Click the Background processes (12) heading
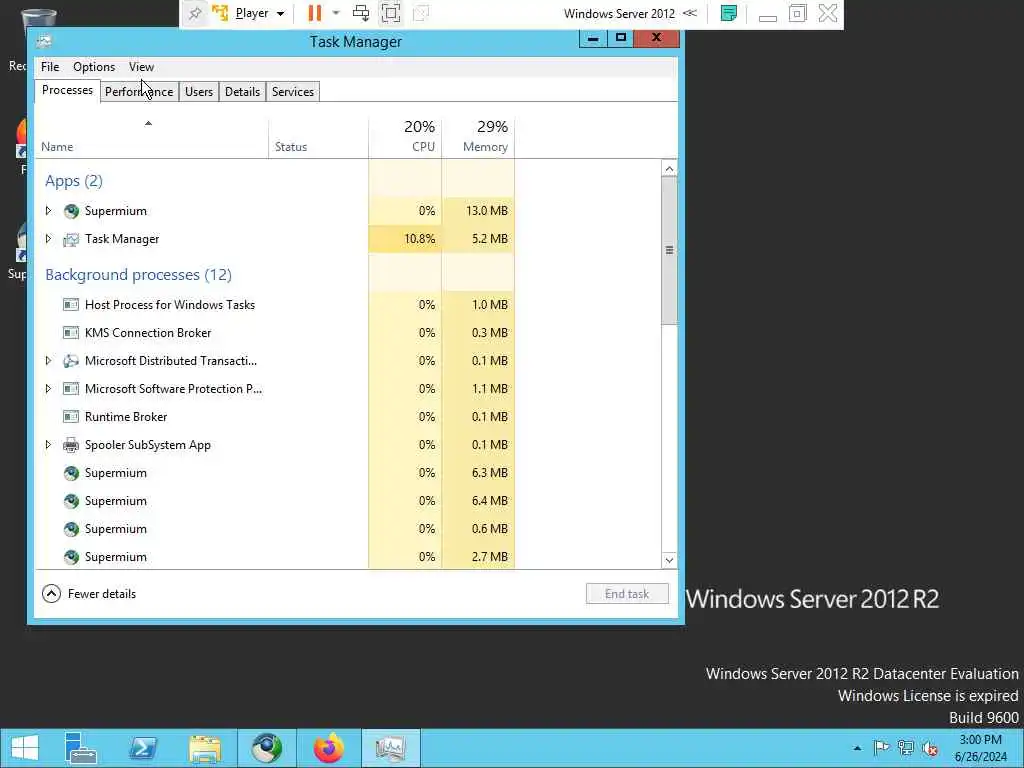The image size is (1024, 768). coord(138,275)
